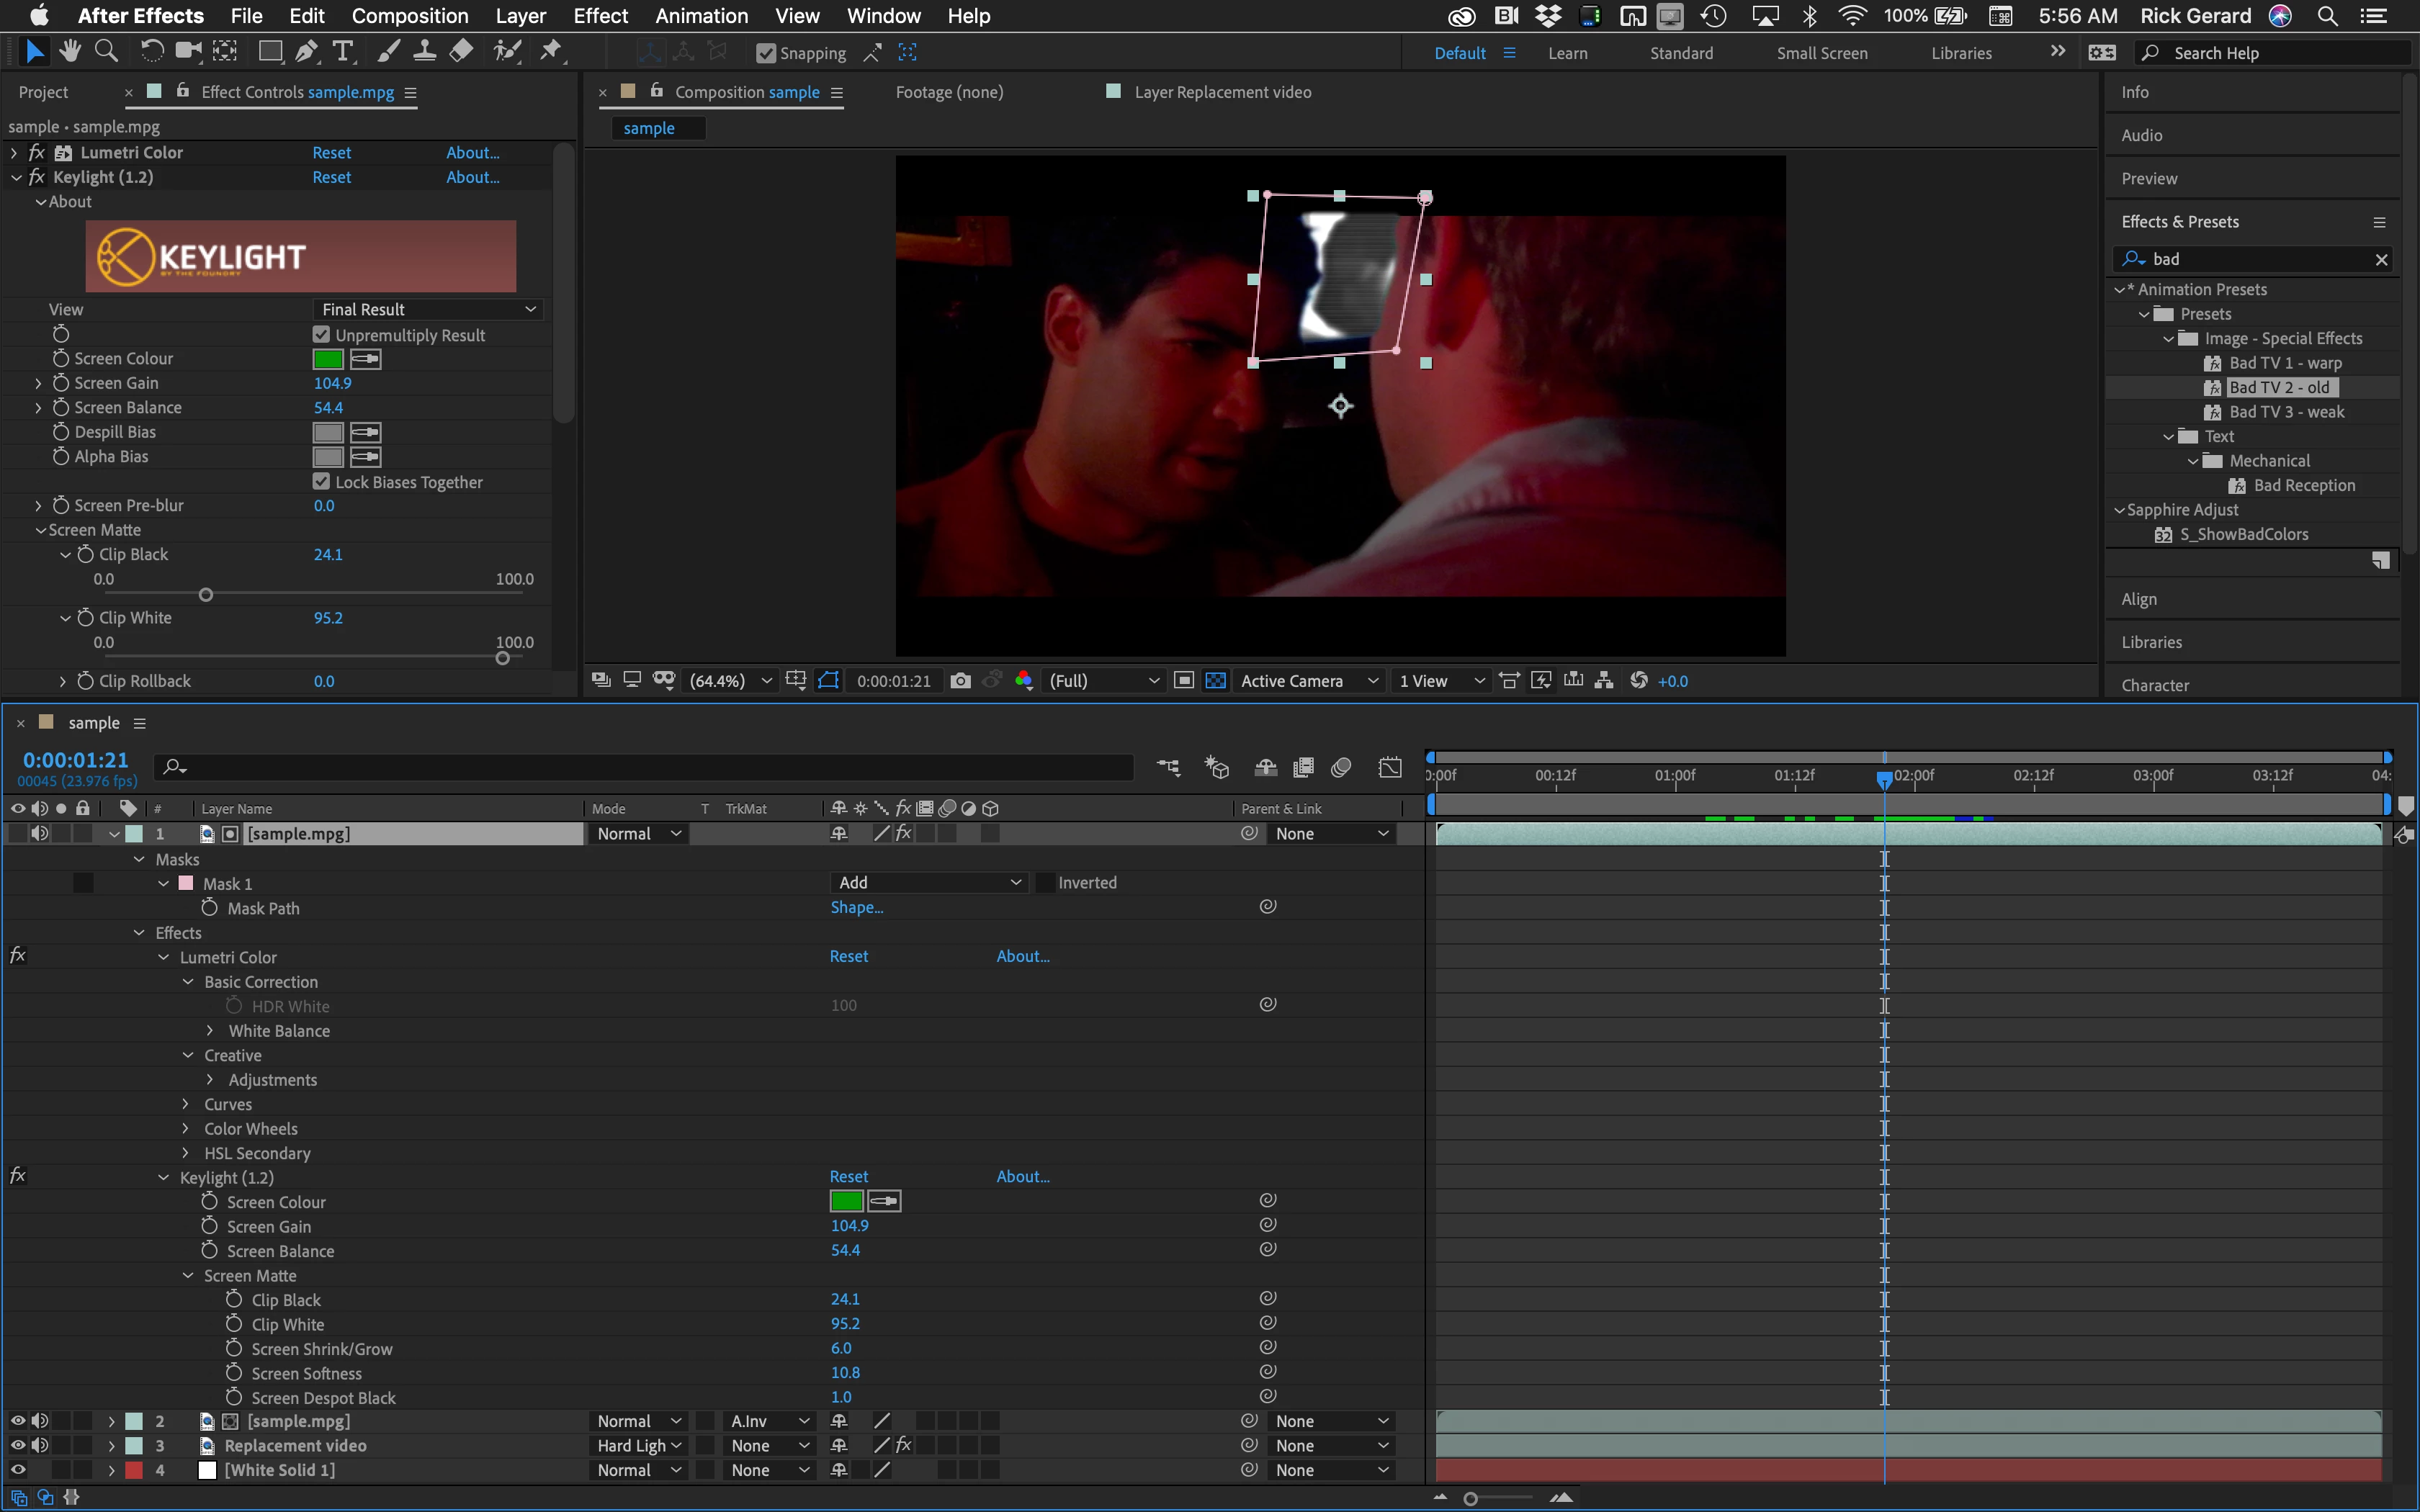Take a snapshot with the camera icon
The height and width of the screenshot is (1512, 2420).
pyautogui.click(x=960, y=681)
